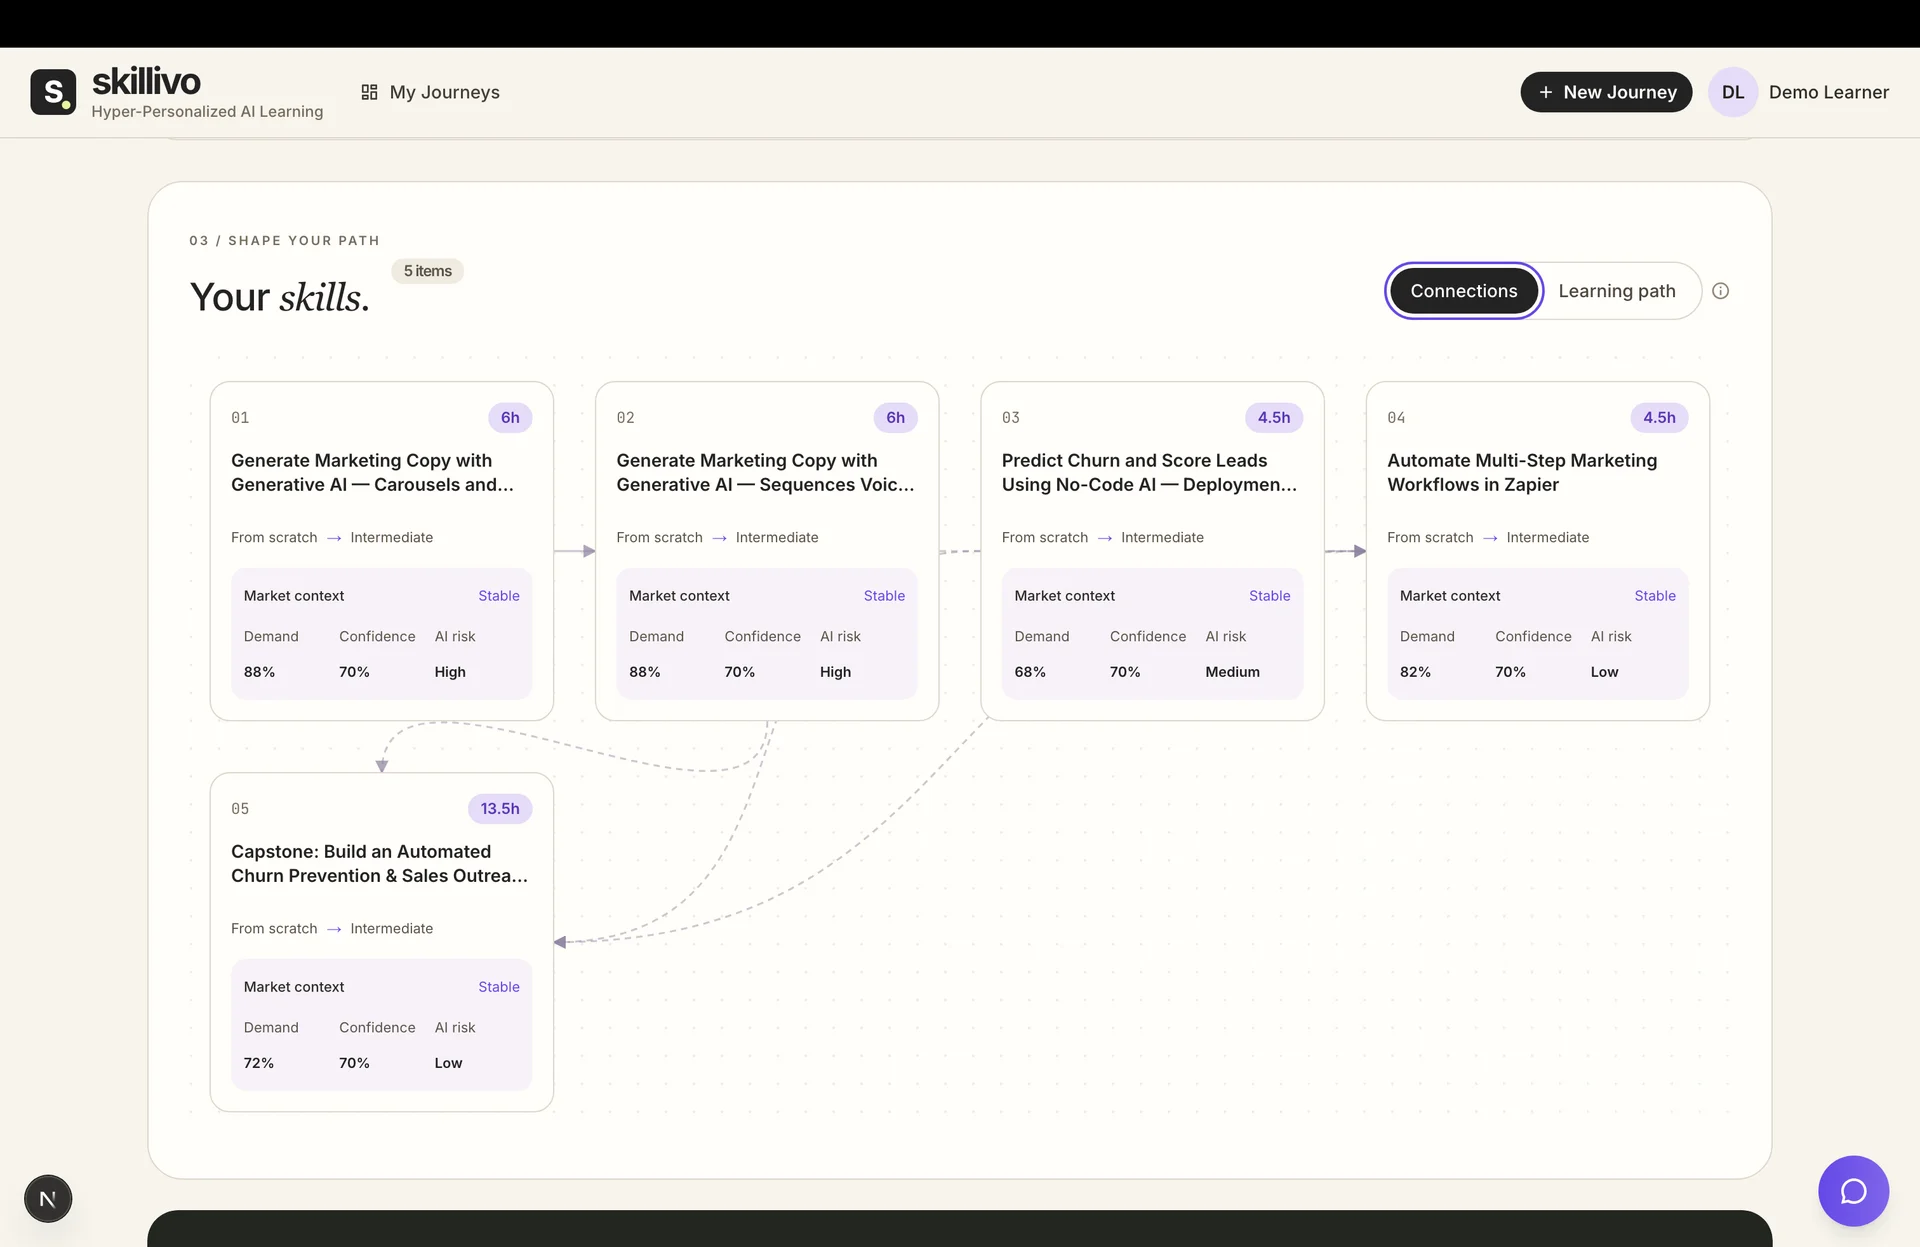Click 72% demand value in Capstone card

pyautogui.click(x=258, y=1063)
